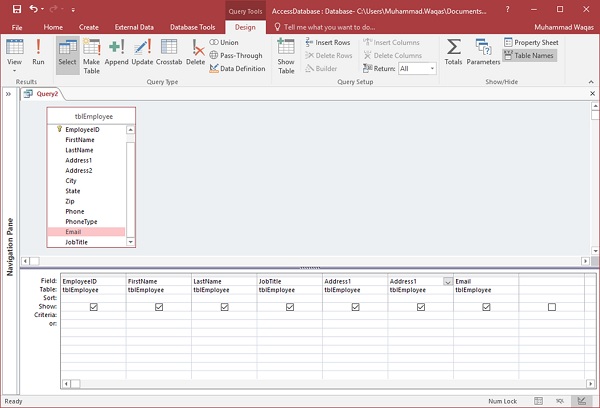The width and height of the screenshot is (600, 408).
Task: Run the query with the Run icon
Action: [x=38, y=51]
